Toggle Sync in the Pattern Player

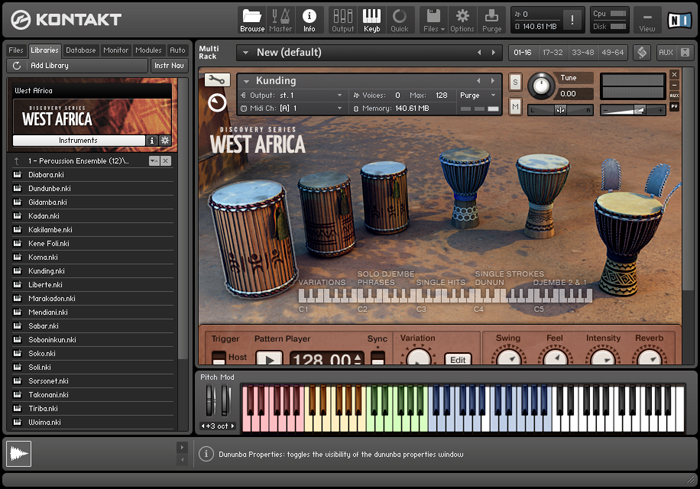pos(377,358)
